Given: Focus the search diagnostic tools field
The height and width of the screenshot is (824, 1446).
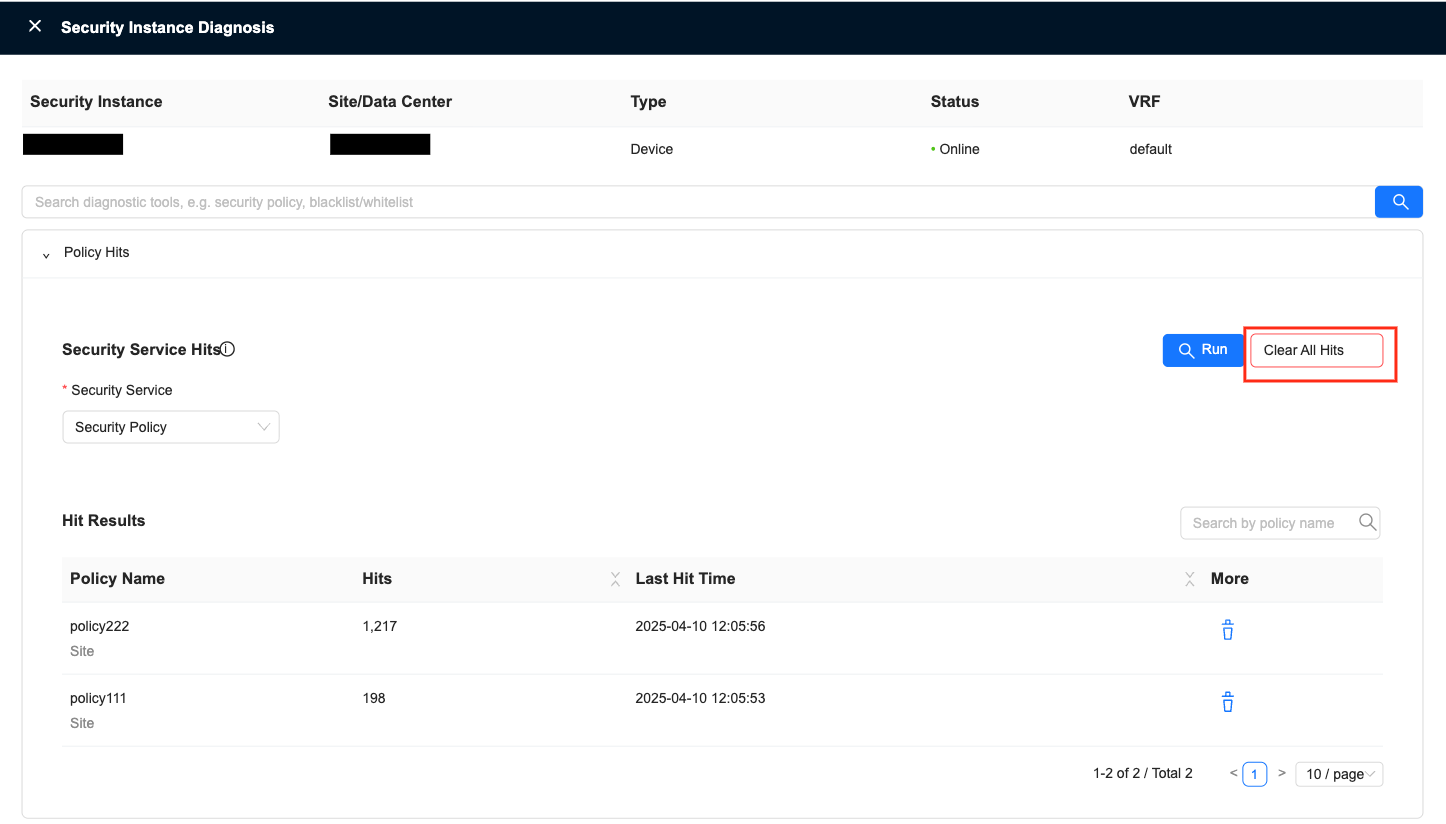Looking at the screenshot, I should (698, 202).
